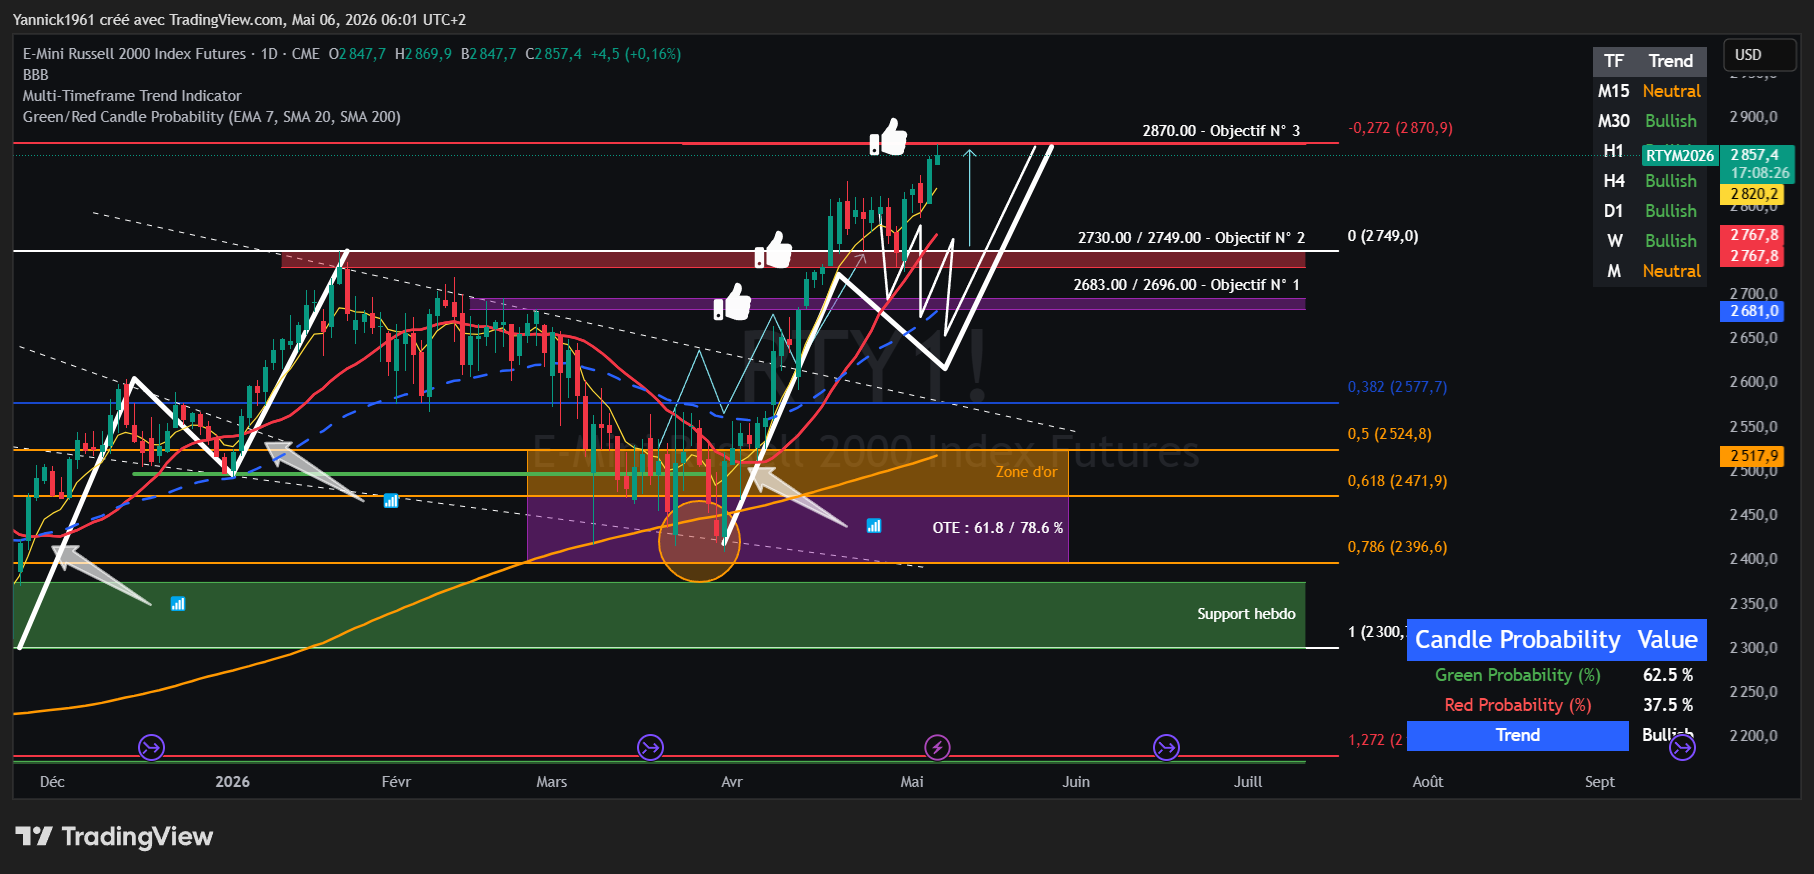This screenshot has height=874, width=1814.
Task: Select Green/Red Candle Probability legend
Action: tap(212, 117)
